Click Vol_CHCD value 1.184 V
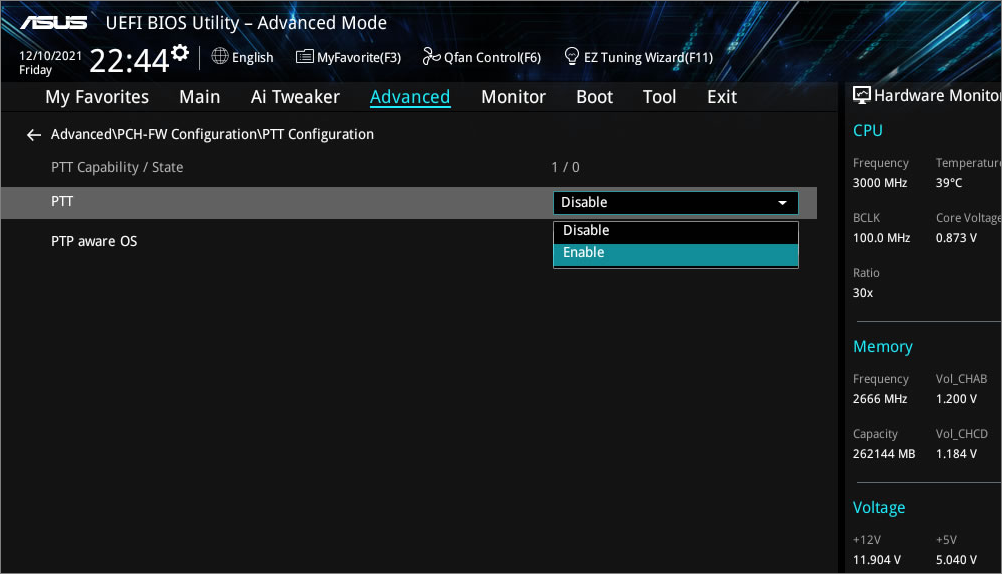1002x574 pixels. [957, 454]
